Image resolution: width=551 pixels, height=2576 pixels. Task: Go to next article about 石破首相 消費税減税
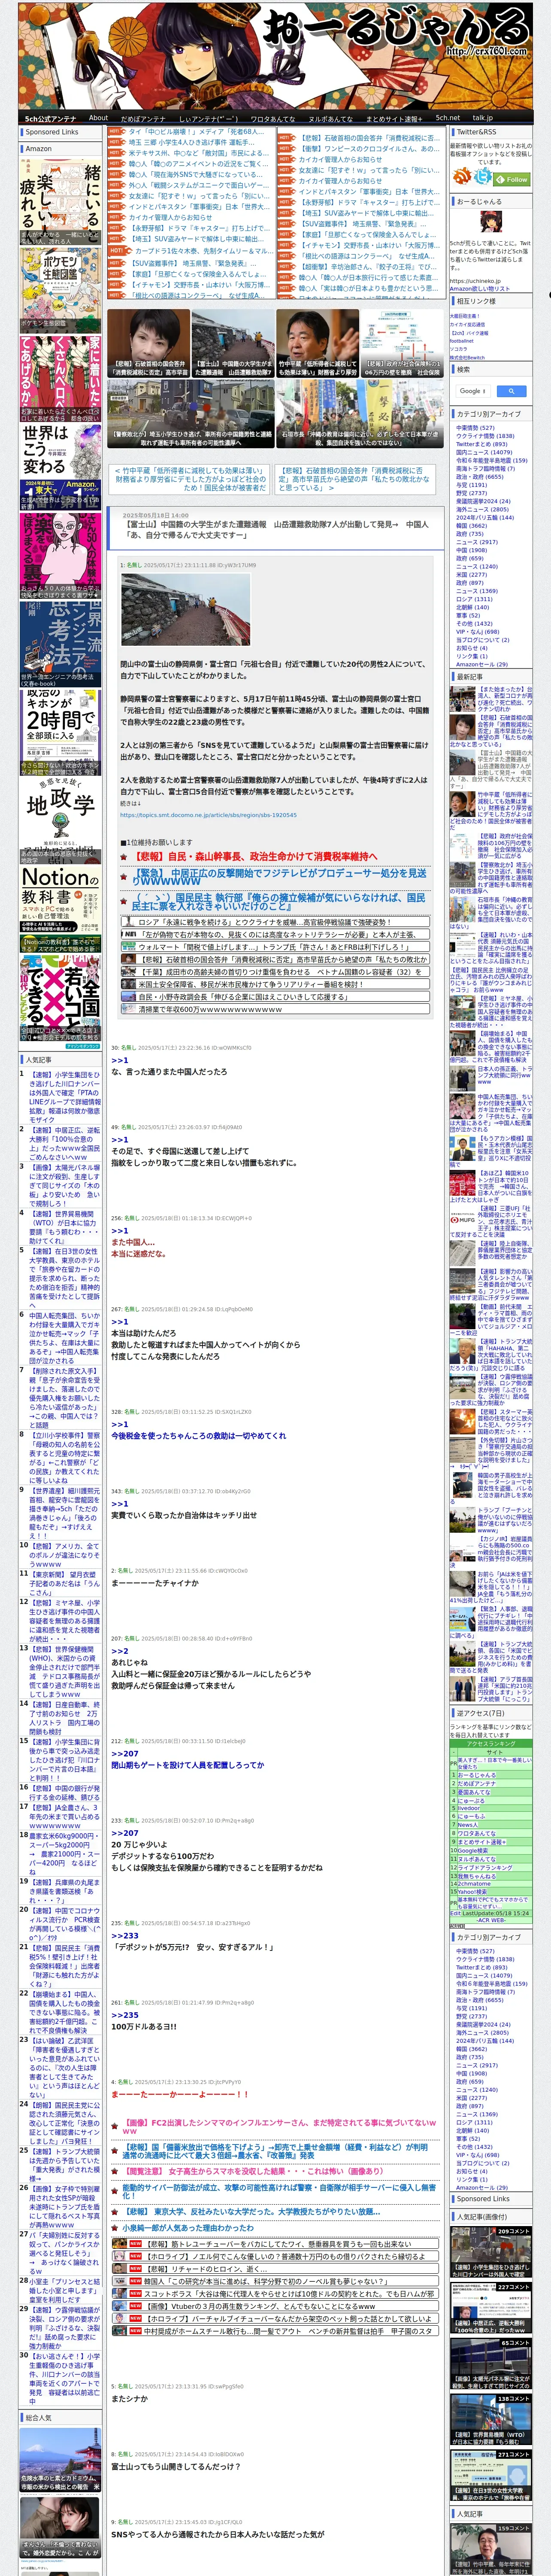354,480
